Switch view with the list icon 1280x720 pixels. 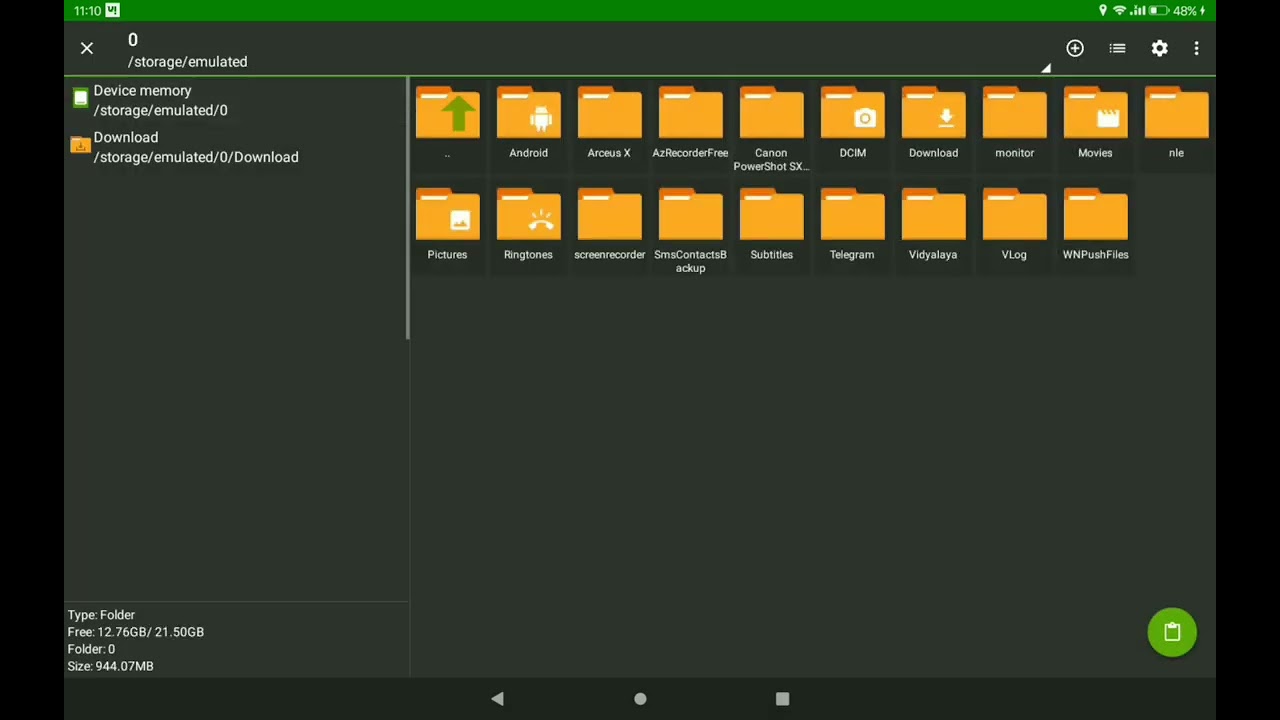[1117, 48]
